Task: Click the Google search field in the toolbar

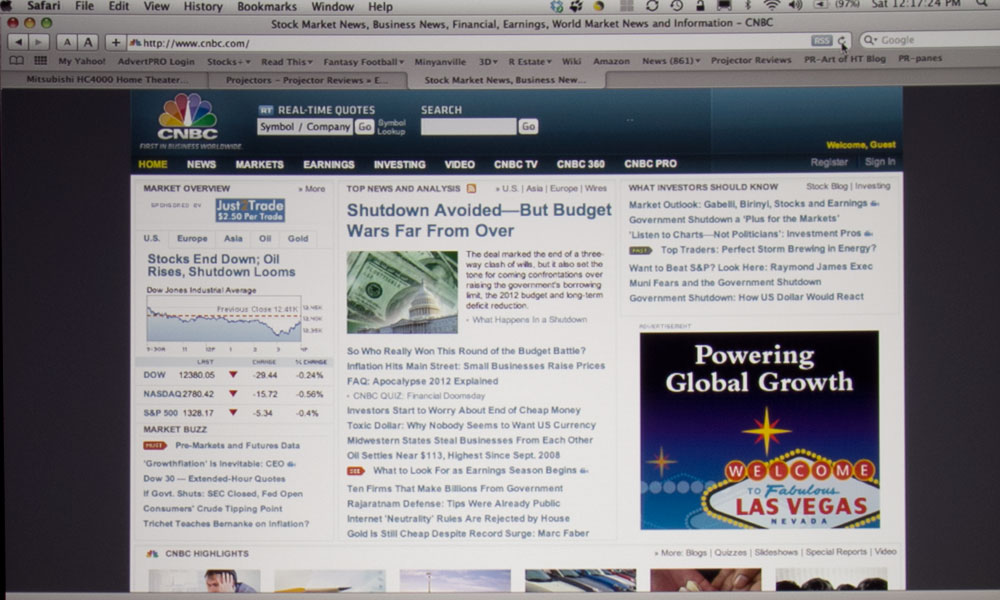Action: pos(931,40)
